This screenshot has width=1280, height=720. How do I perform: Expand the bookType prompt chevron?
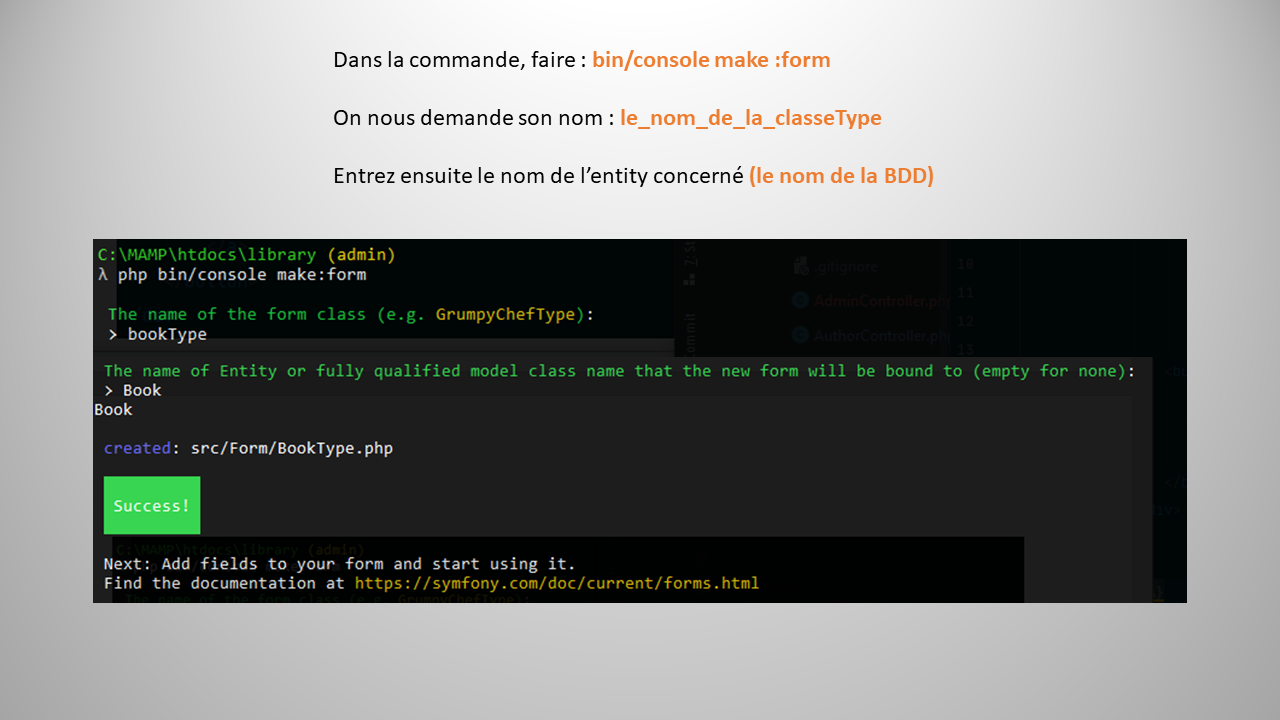click(x=113, y=334)
